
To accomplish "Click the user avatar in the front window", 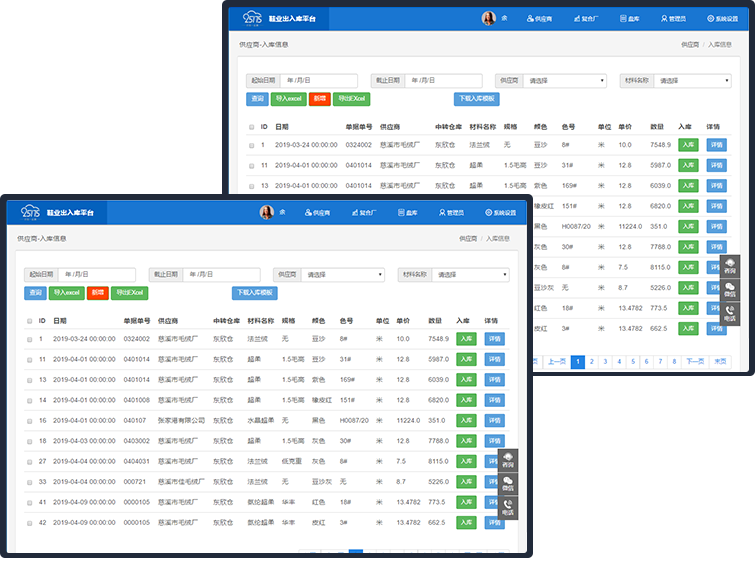I will 267,212.
